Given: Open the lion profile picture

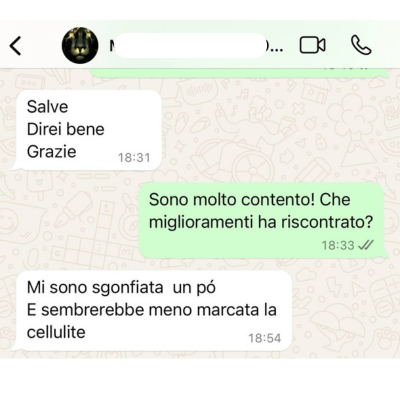Looking at the screenshot, I should pos(80,45).
